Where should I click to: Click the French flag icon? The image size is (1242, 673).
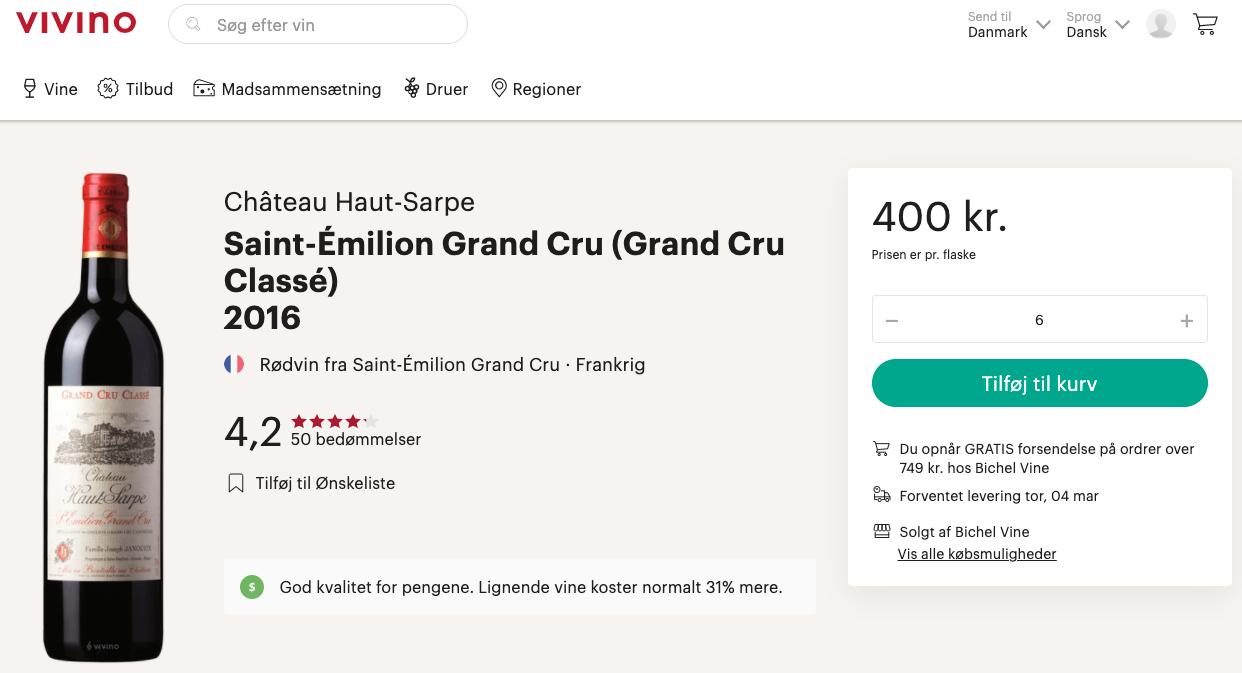click(x=233, y=364)
